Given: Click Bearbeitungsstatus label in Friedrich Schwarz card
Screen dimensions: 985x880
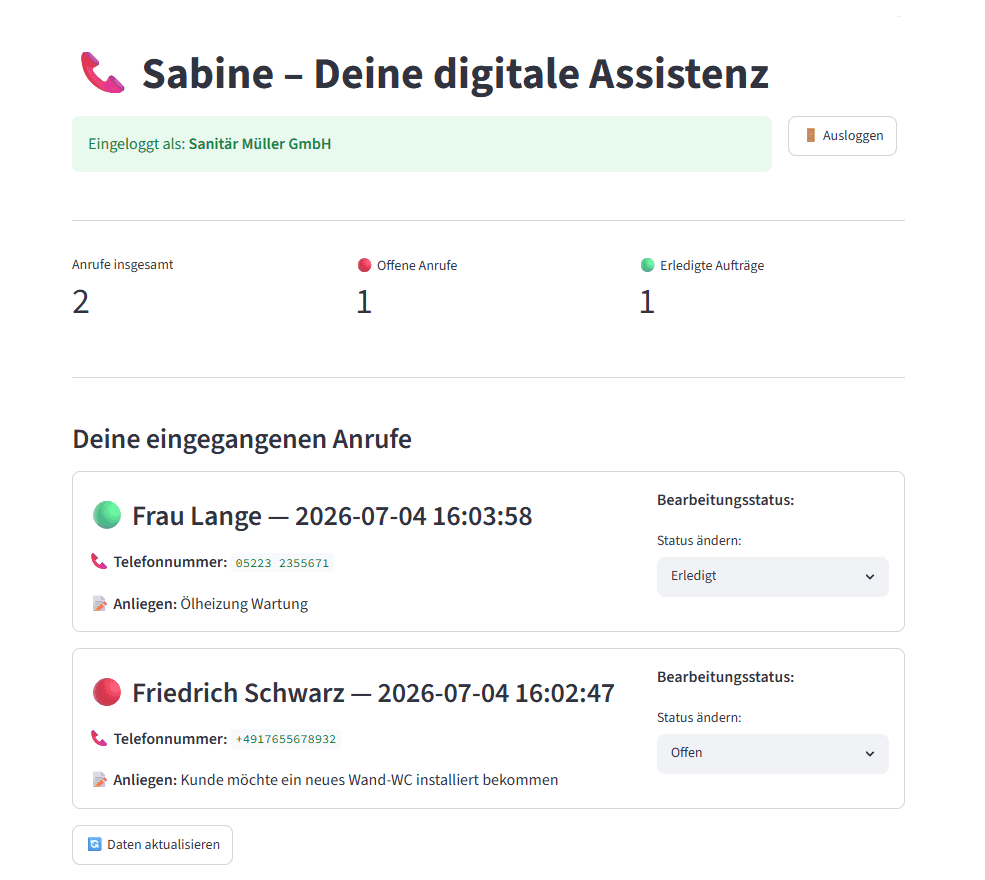Looking at the screenshot, I should point(726,677).
